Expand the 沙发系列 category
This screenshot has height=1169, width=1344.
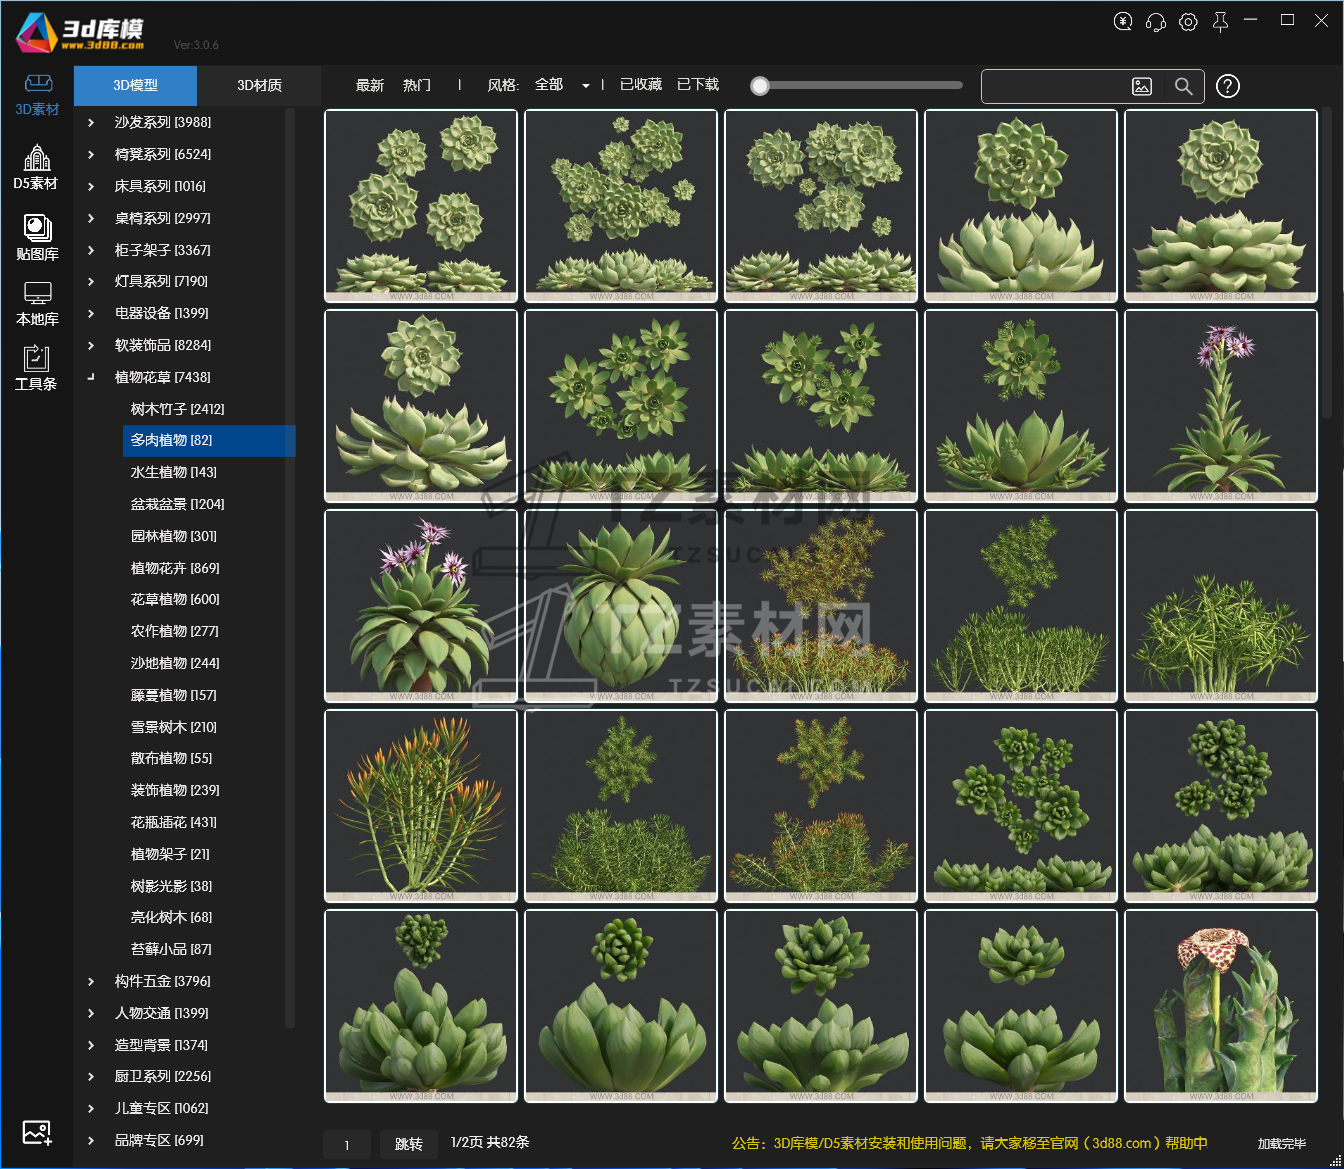[91, 123]
